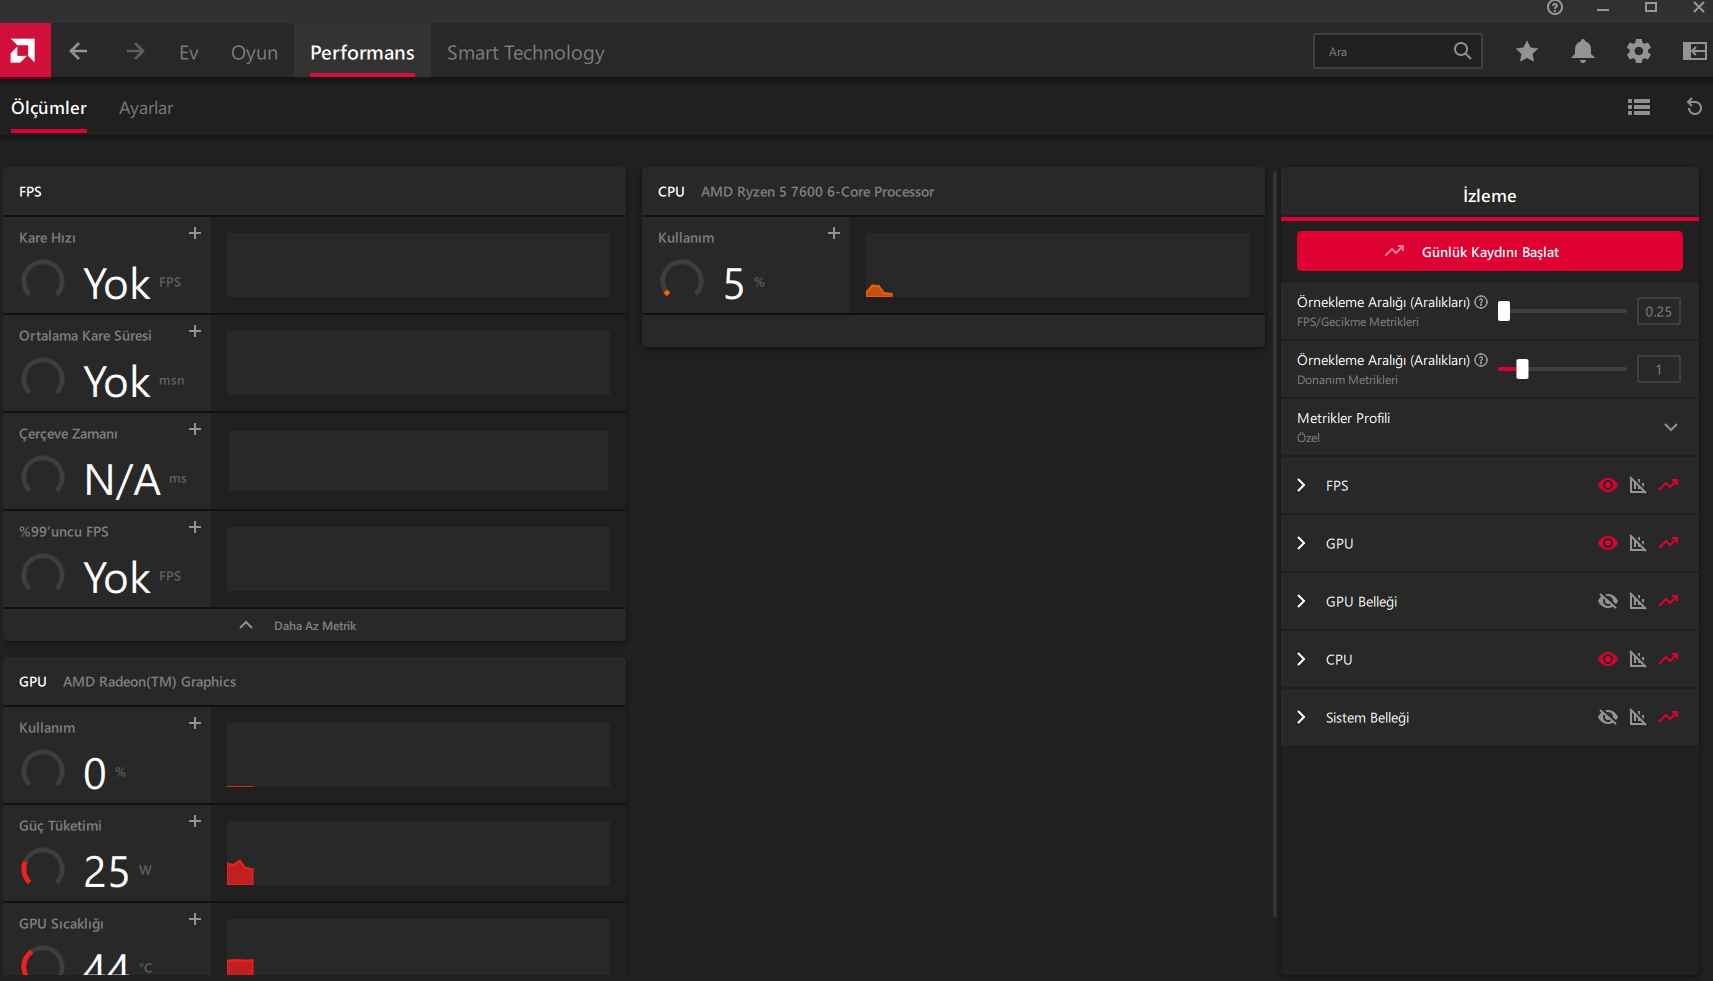
Task: Toggle GPU Belleği logging trend icon
Action: click(1668, 601)
